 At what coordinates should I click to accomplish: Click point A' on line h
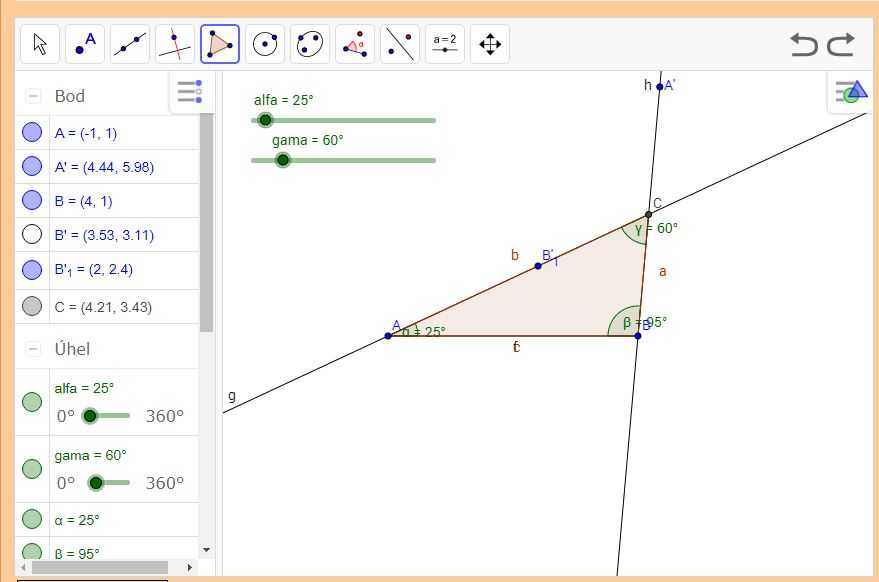point(659,87)
